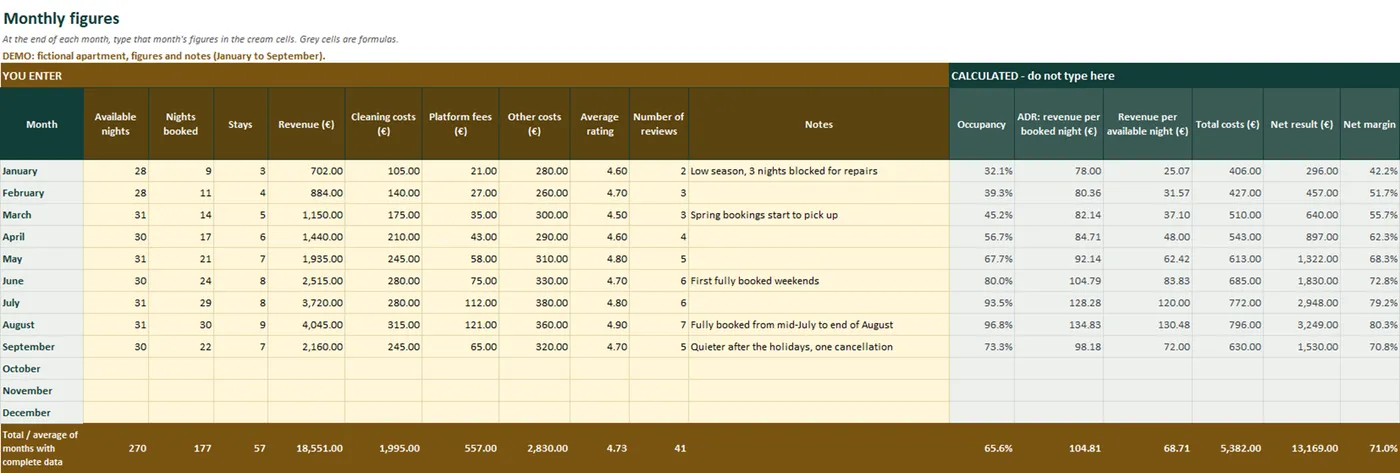This screenshot has width=1400, height=473.
Task: Select April cleaning costs cell 210.00
Action: click(x=384, y=237)
